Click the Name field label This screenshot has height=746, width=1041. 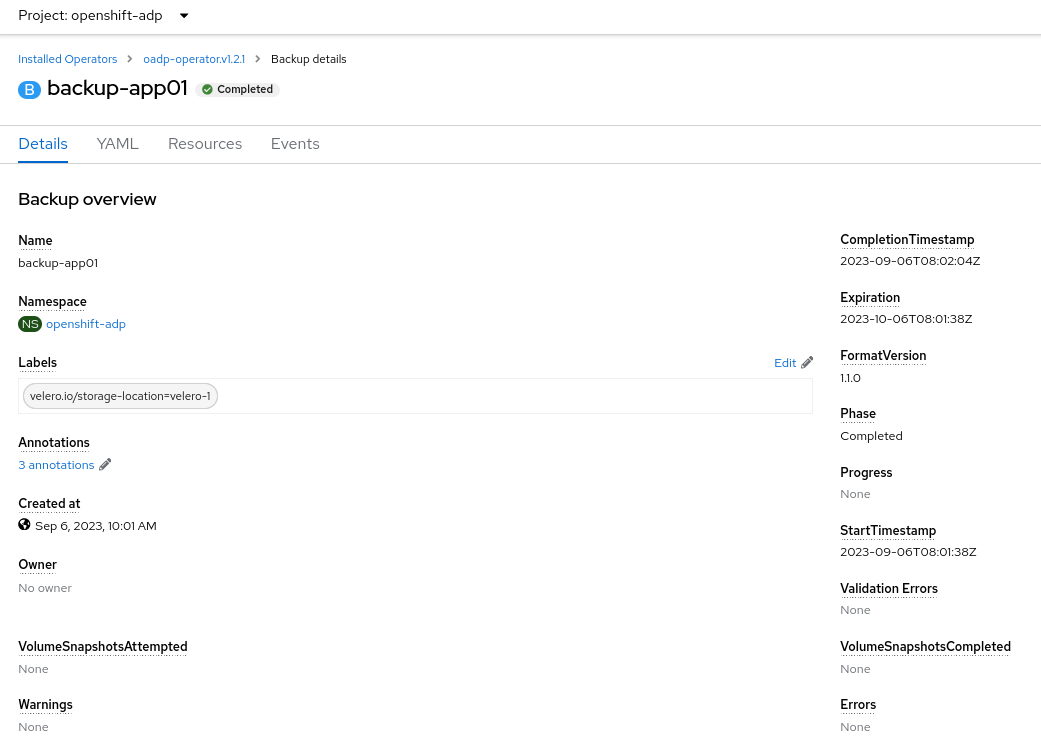[35, 241]
